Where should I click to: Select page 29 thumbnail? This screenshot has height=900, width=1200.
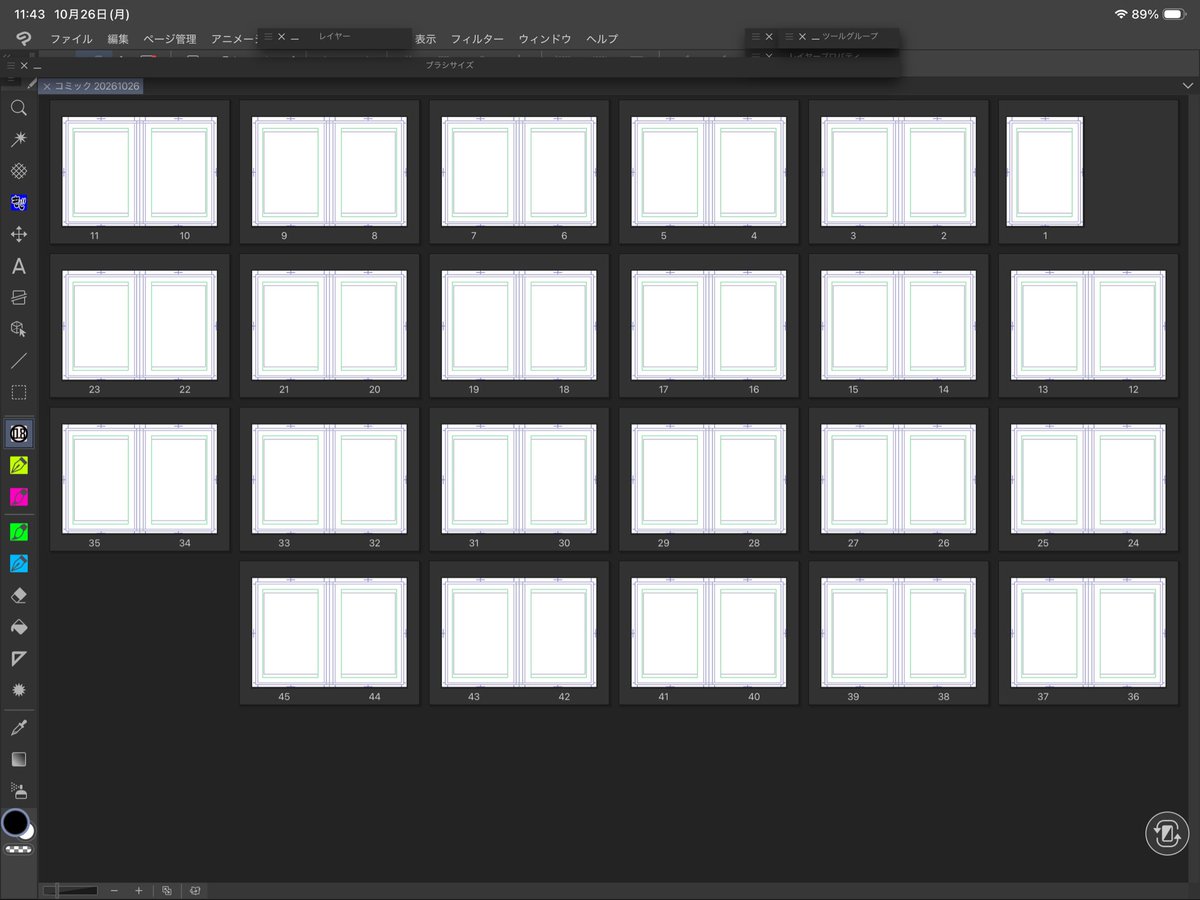point(670,479)
